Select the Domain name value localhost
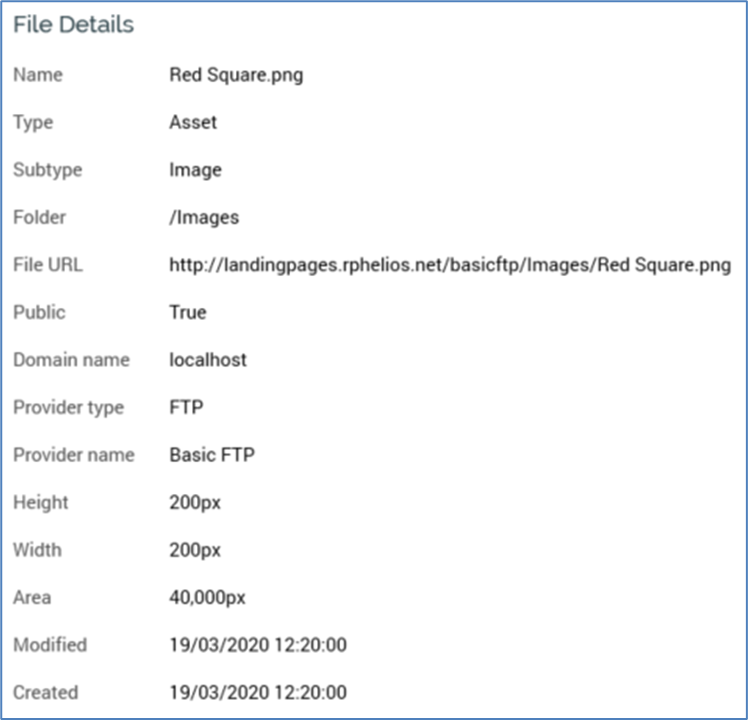Viewport: 748px width, 720px height. tap(208, 360)
